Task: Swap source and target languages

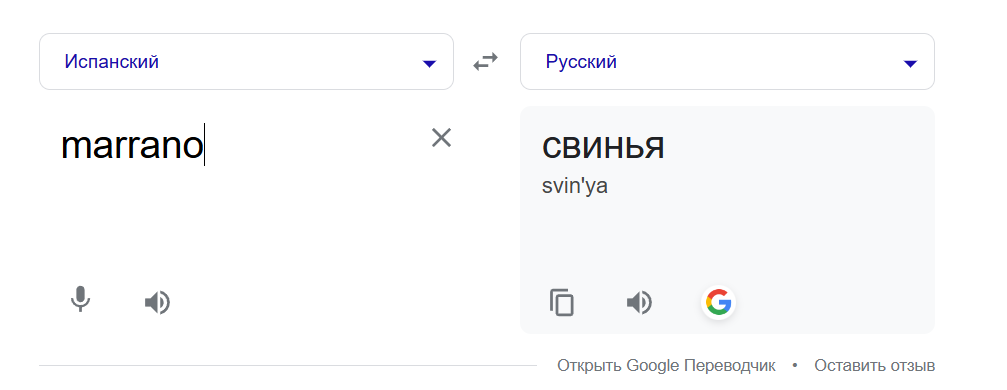Action: pos(486,62)
